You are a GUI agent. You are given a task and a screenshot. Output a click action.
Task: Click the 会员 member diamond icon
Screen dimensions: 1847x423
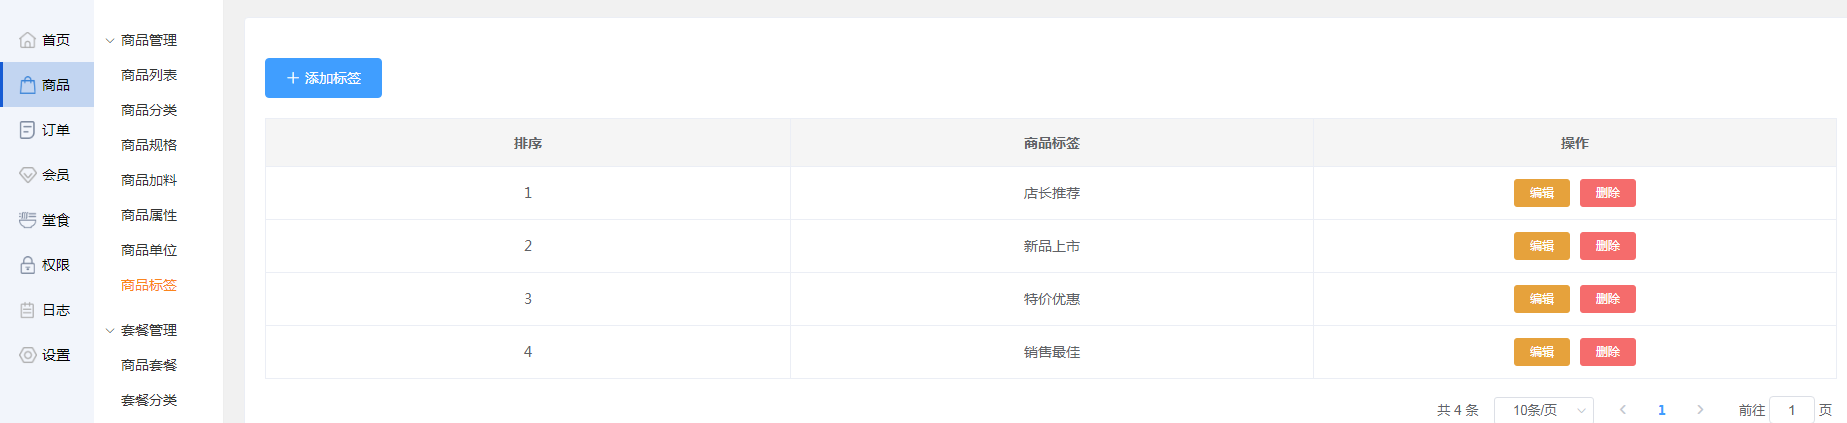28,175
